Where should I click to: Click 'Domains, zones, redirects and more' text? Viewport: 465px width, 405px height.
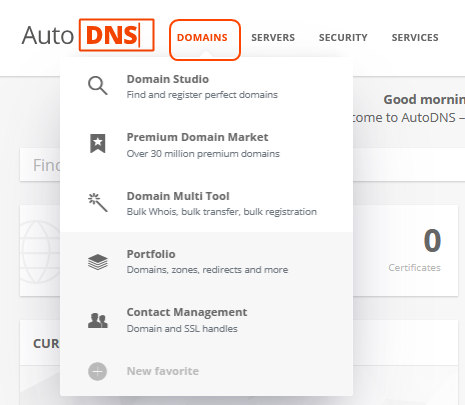tap(207, 270)
